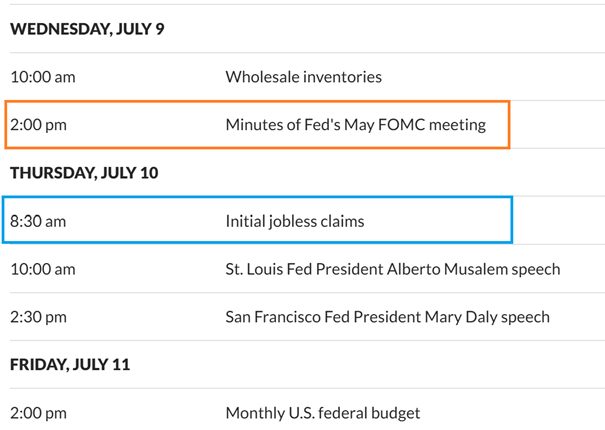This screenshot has width=605, height=430.
Task: Click the 8:30 am time label
Action: 38,221
